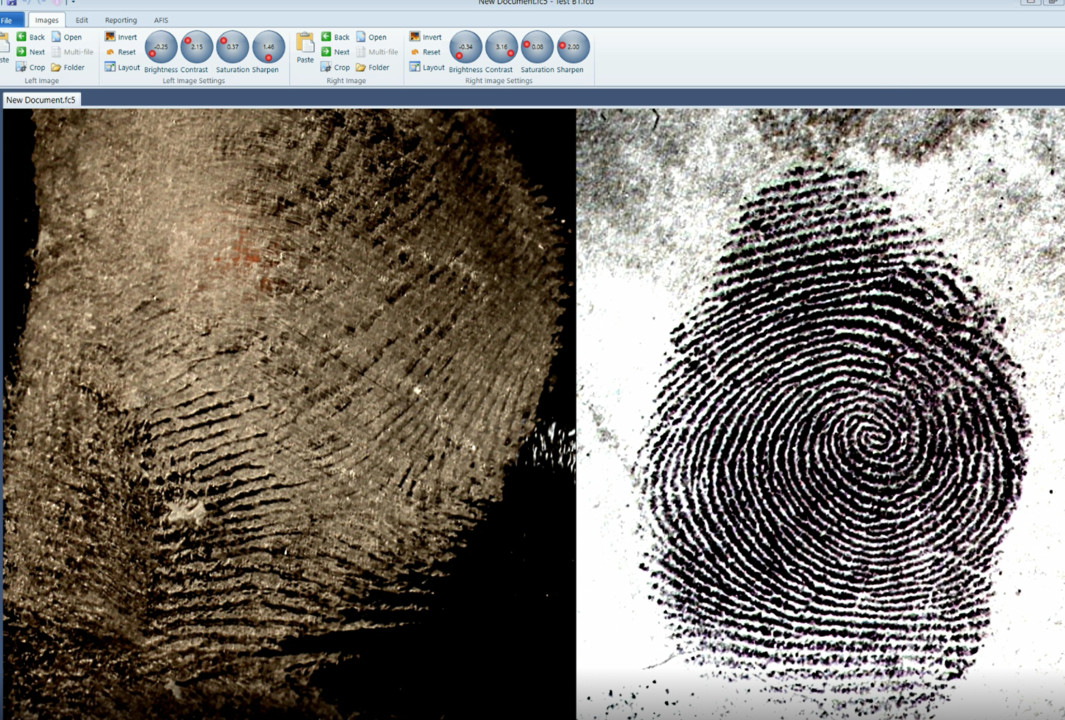Choose Crop in Left Image group

point(31,67)
